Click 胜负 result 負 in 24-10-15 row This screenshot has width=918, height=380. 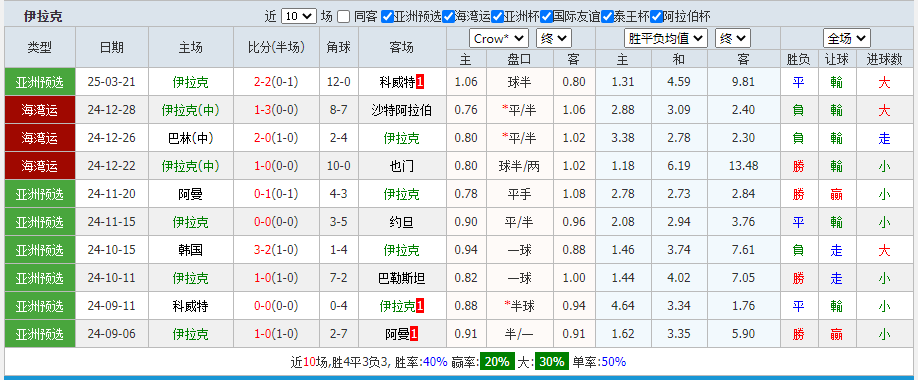coord(798,250)
